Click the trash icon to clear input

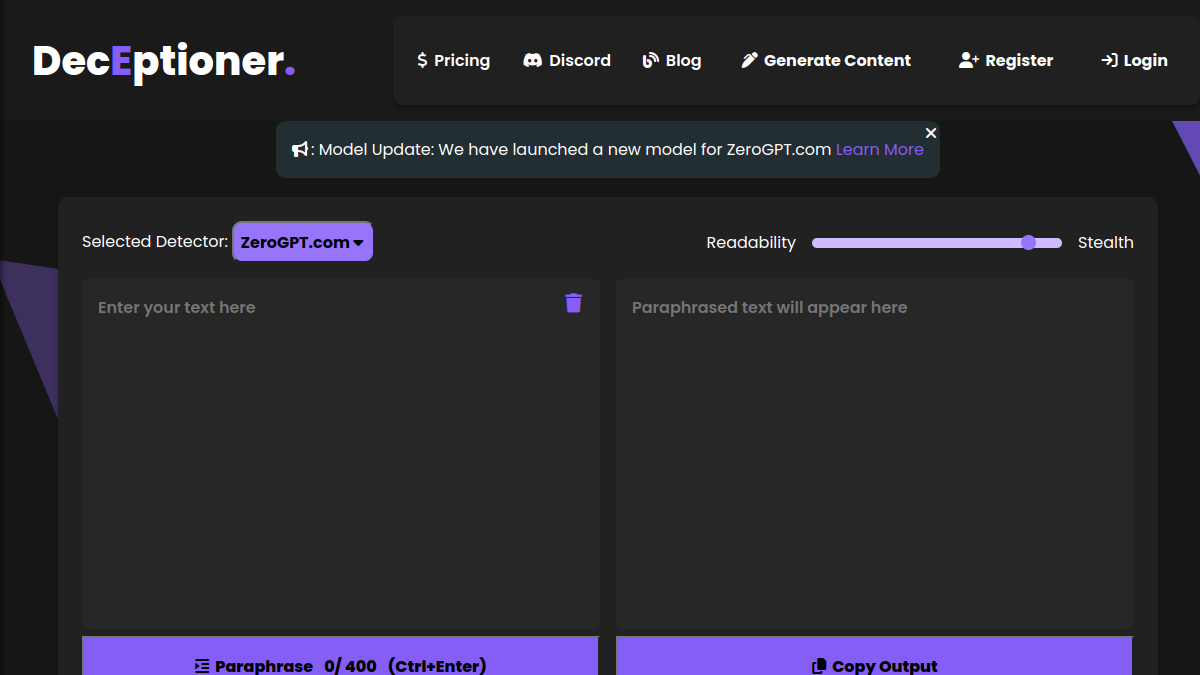click(x=573, y=303)
